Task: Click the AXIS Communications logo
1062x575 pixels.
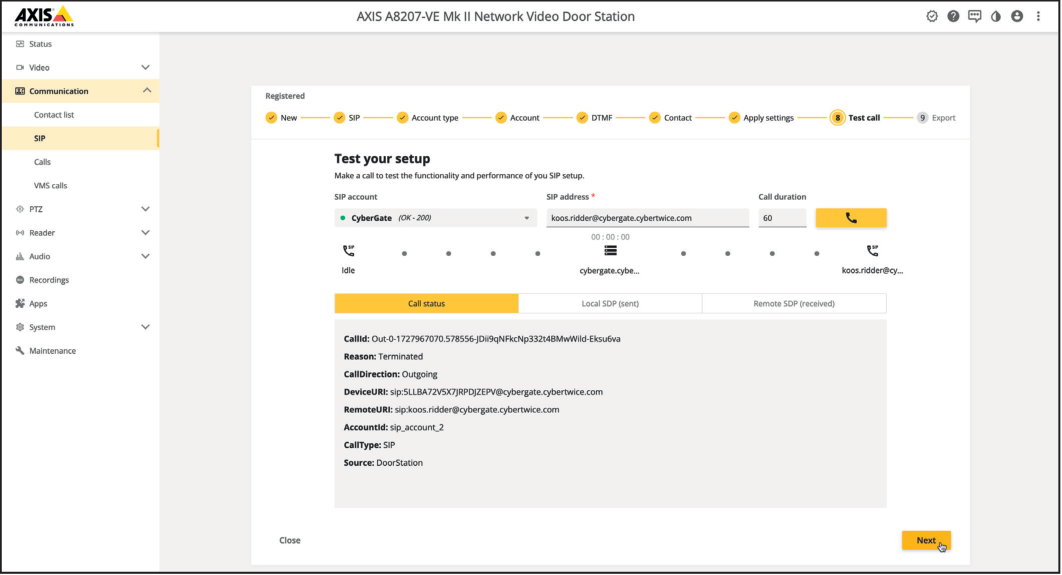Action: (x=44, y=16)
